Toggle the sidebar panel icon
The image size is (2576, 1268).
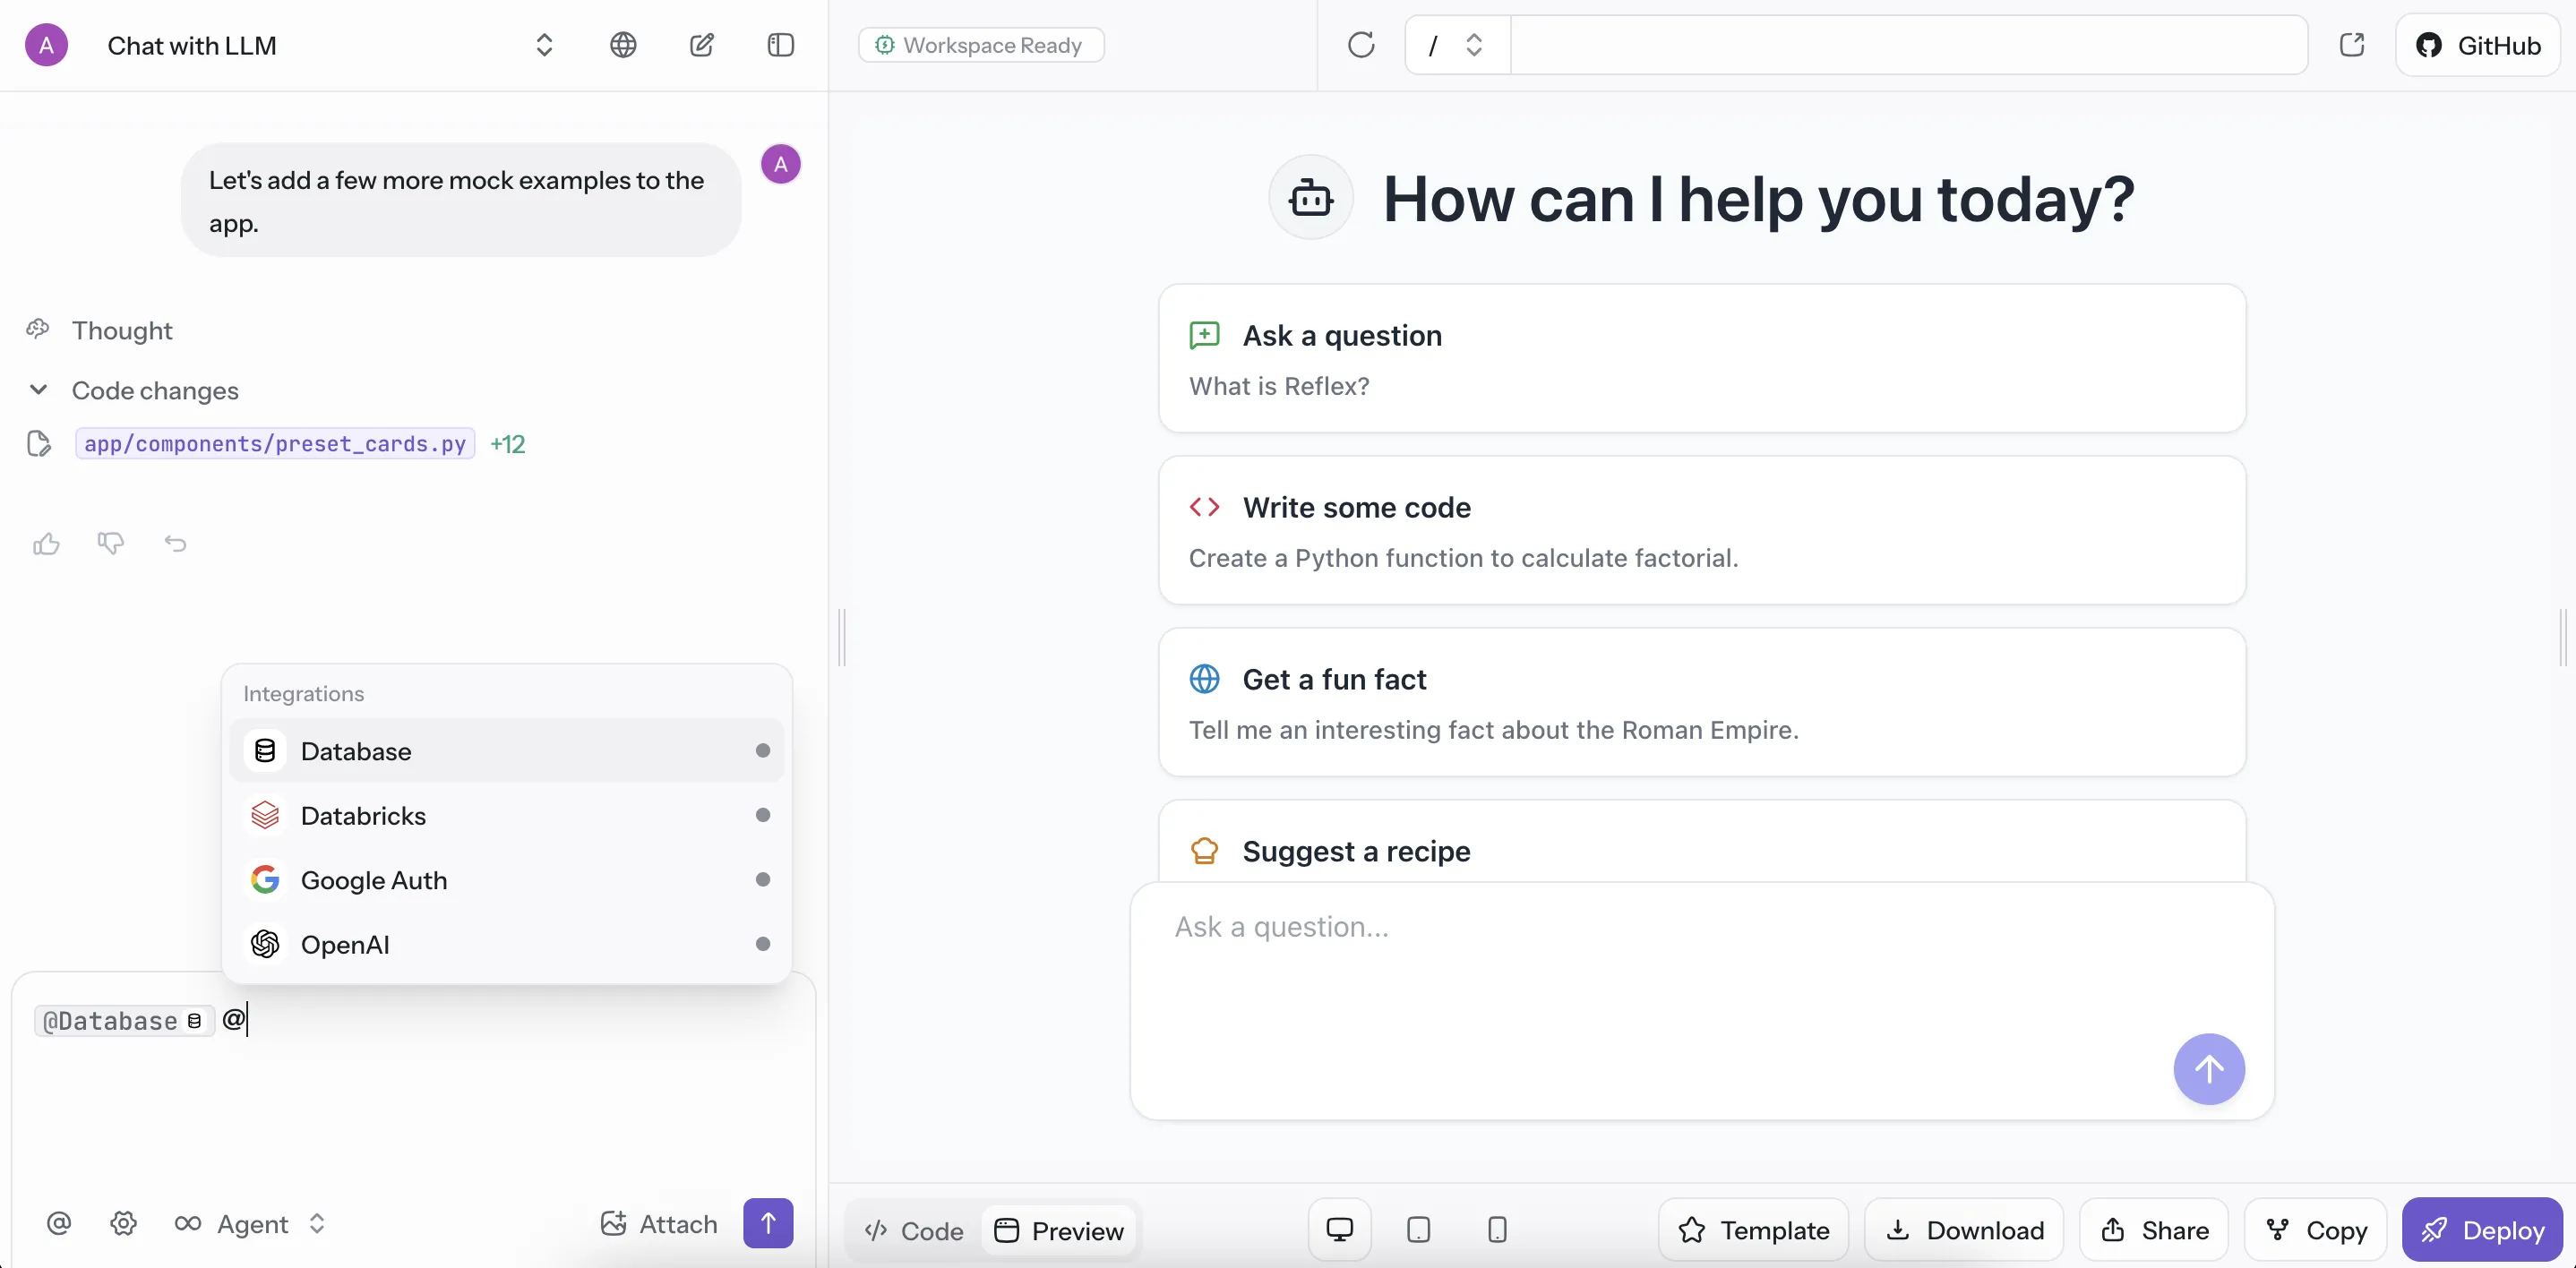pos(780,45)
